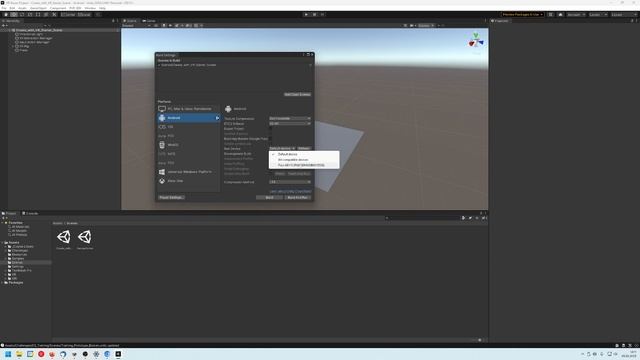Toggle the Center pivot mode button
The height and width of the screenshot is (360, 640).
tap(68, 14)
